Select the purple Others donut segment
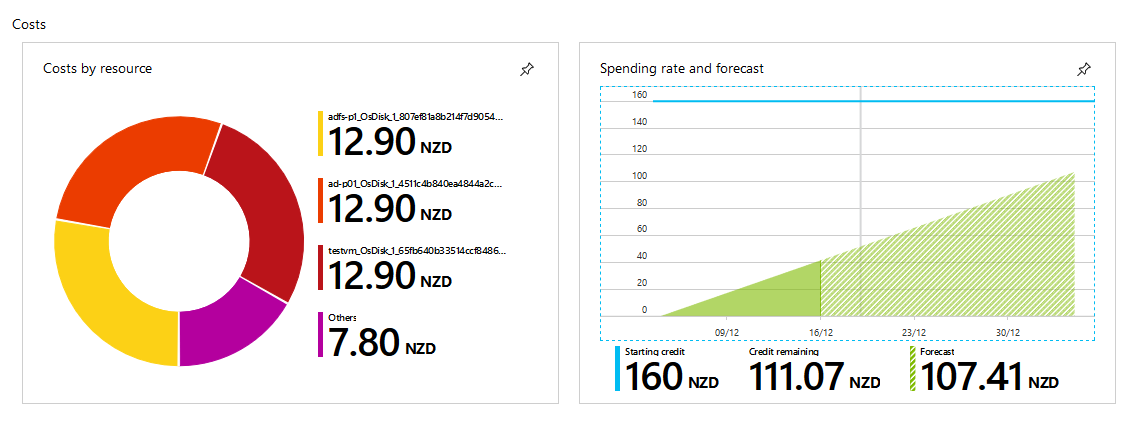The image size is (1124, 421). tap(229, 323)
